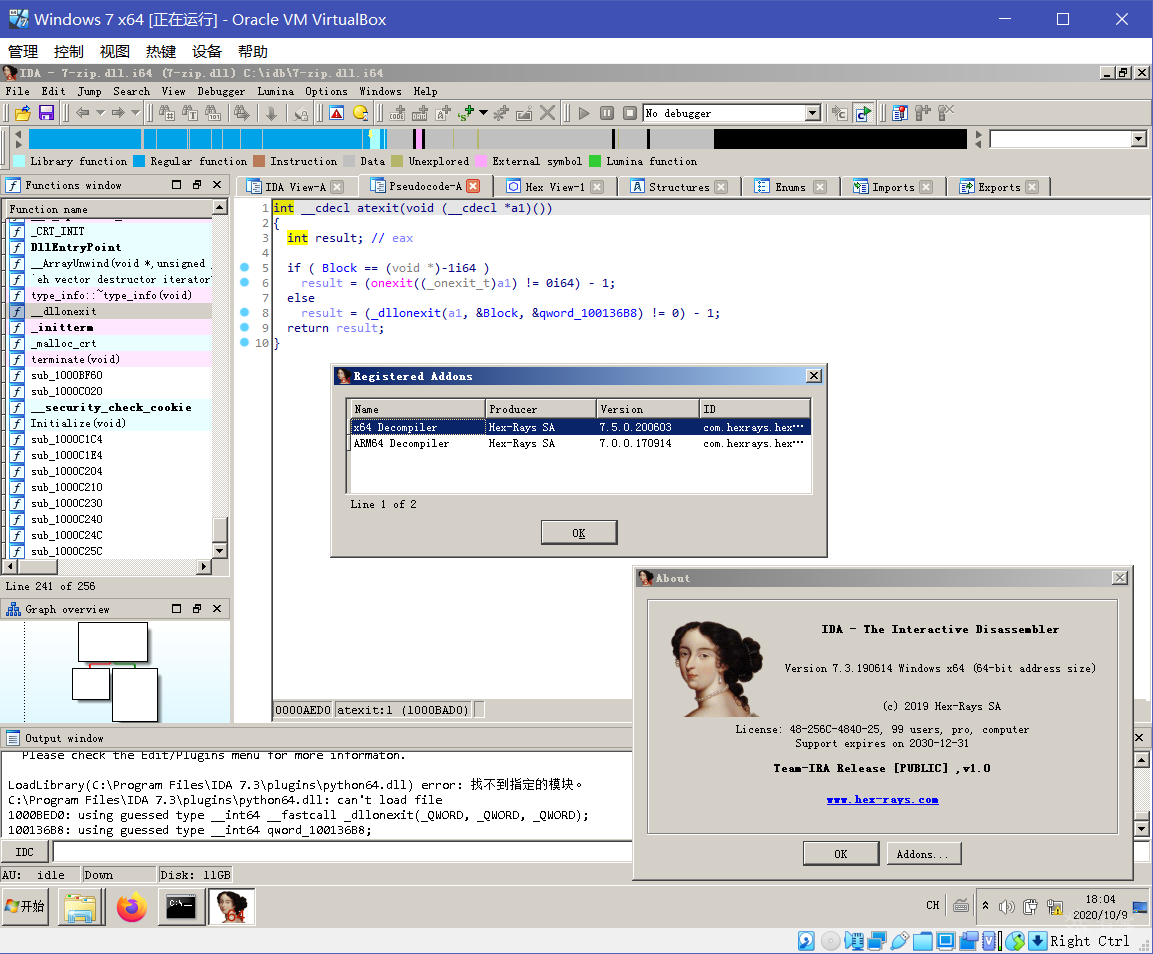Click the search immediate value binoculars icon
The image size is (1153, 954).
(x=167, y=113)
